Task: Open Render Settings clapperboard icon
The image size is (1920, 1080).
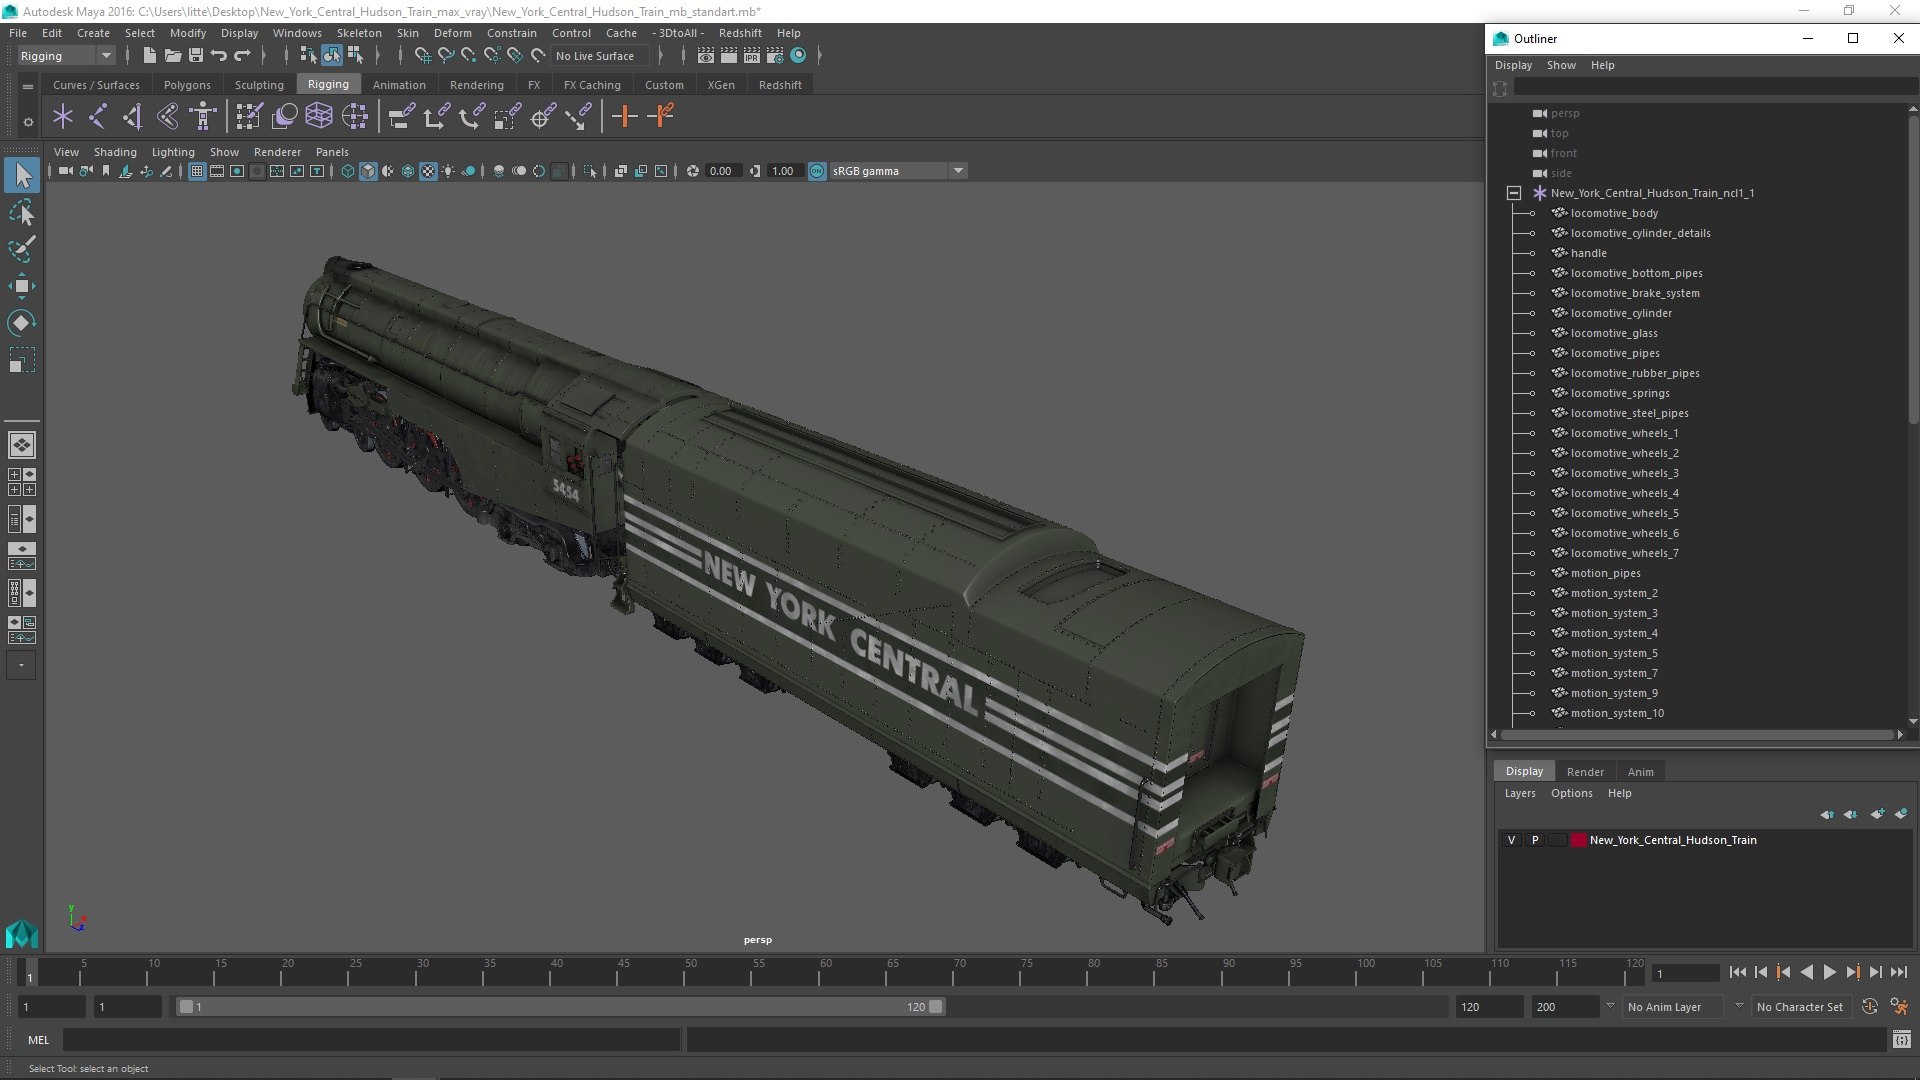Action: [775, 56]
